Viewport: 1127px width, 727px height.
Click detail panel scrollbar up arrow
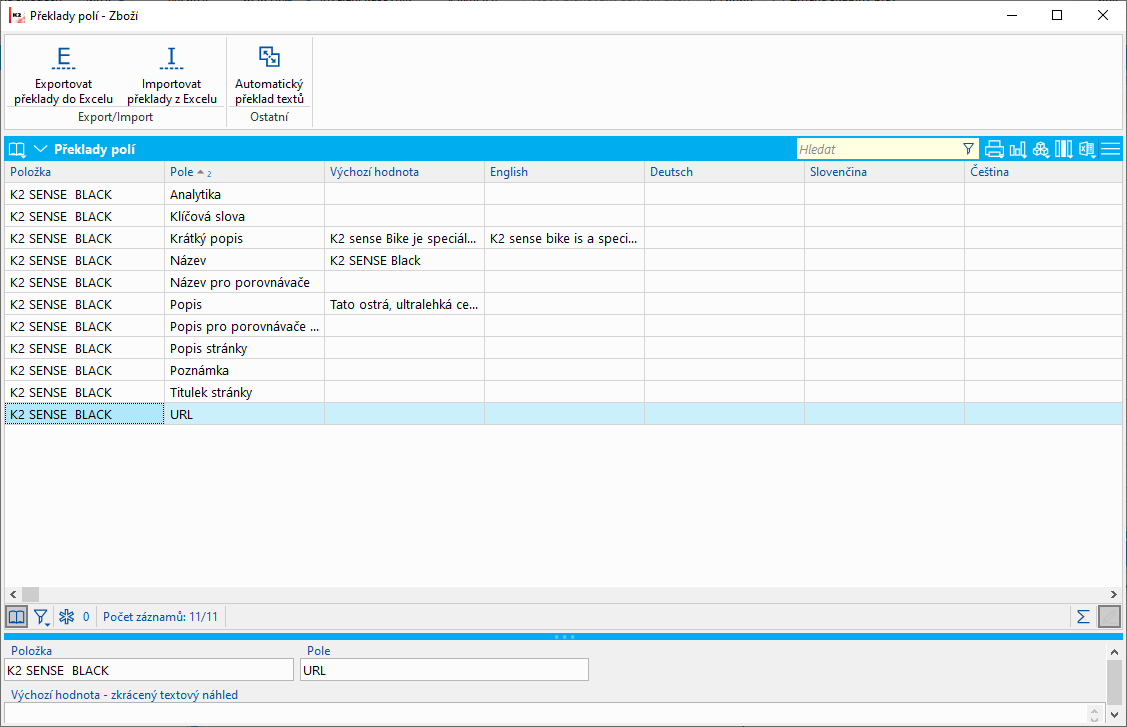coord(1114,651)
